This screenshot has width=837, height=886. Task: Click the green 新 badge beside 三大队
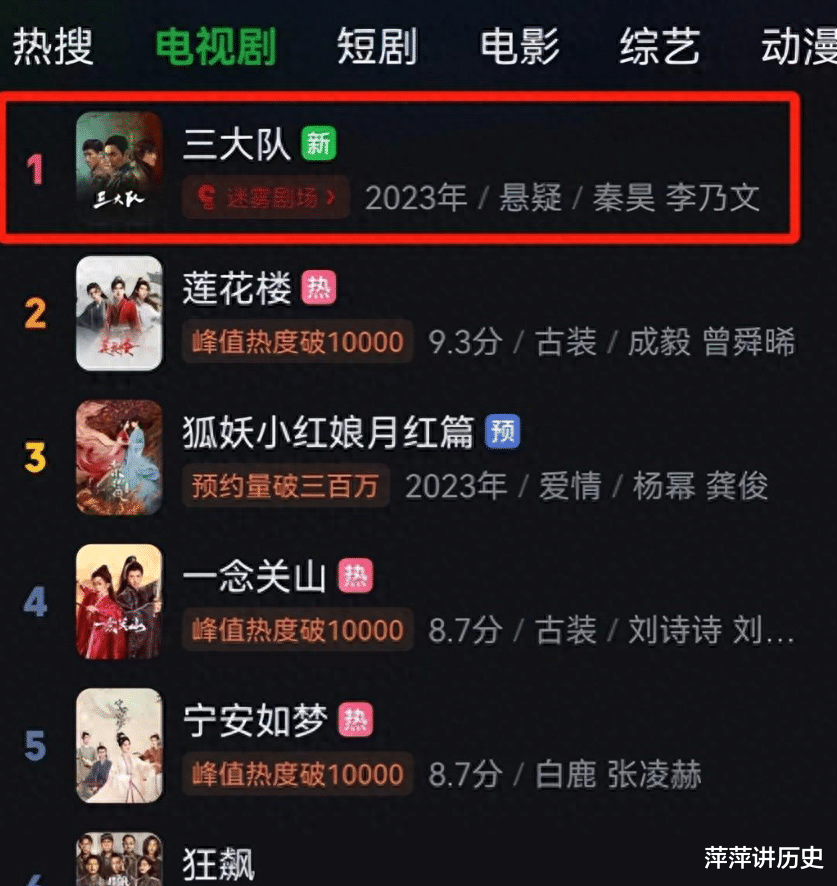coord(319,144)
